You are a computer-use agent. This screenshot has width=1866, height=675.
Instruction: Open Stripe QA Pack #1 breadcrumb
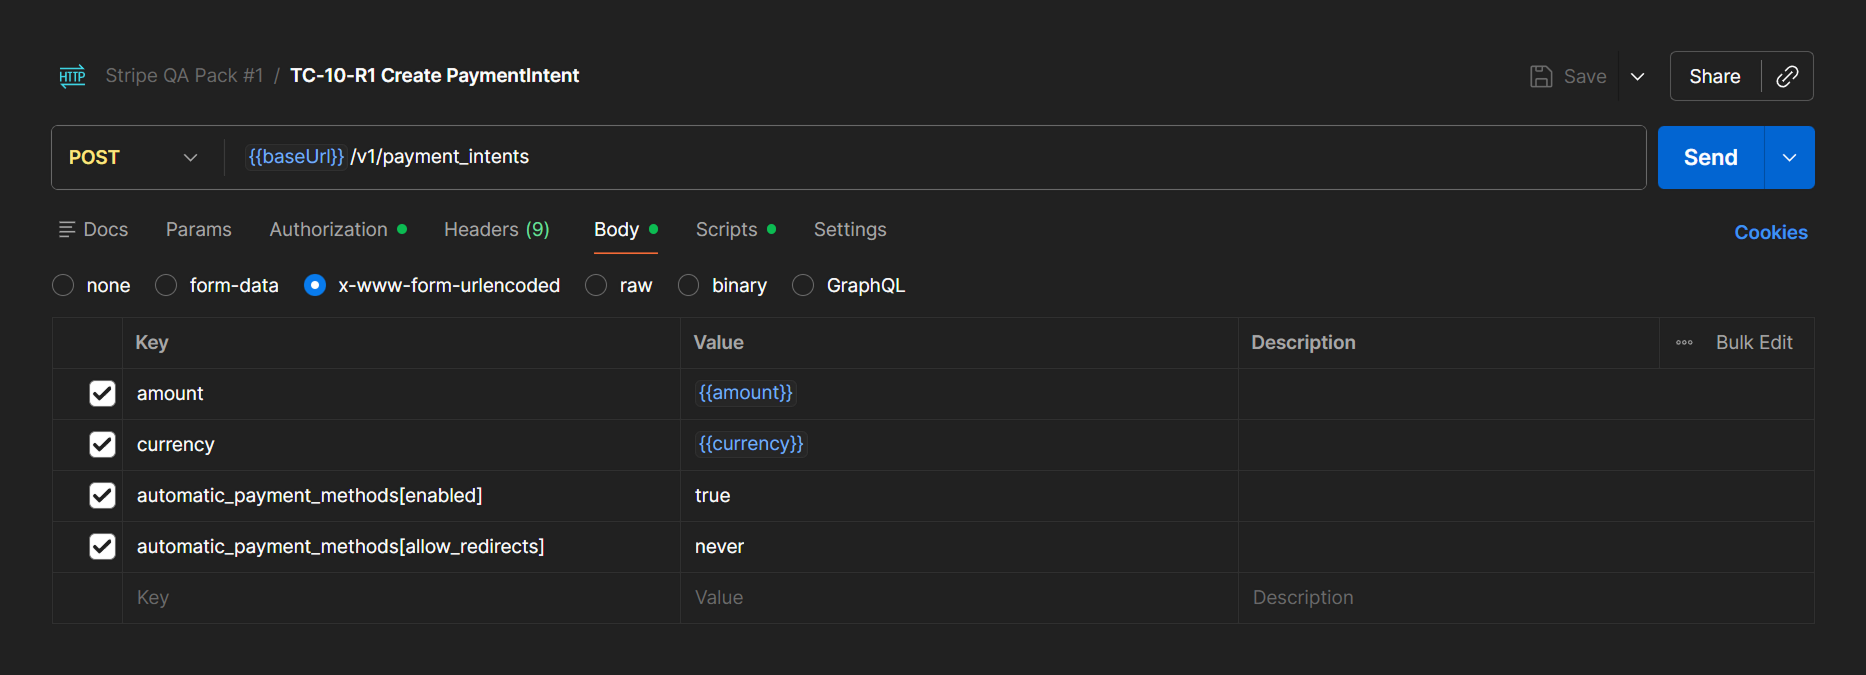click(184, 76)
